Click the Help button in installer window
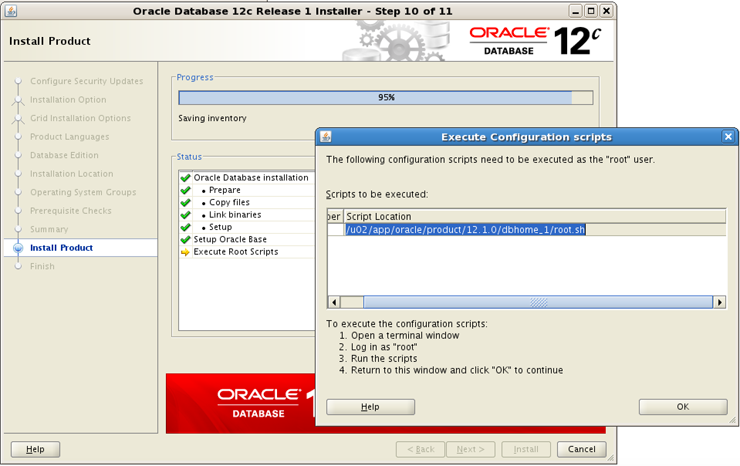The width and height of the screenshot is (740, 466). [x=35, y=449]
